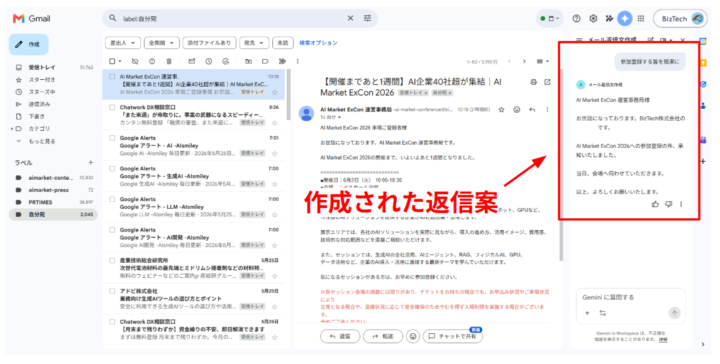Open Gmail settings gear

(593, 18)
